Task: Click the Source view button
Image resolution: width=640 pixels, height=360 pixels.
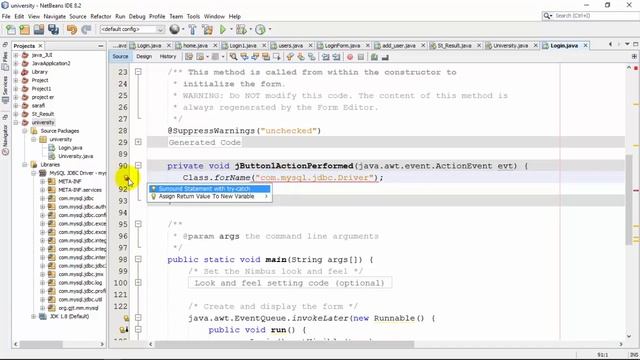Action: (x=120, y=57)
